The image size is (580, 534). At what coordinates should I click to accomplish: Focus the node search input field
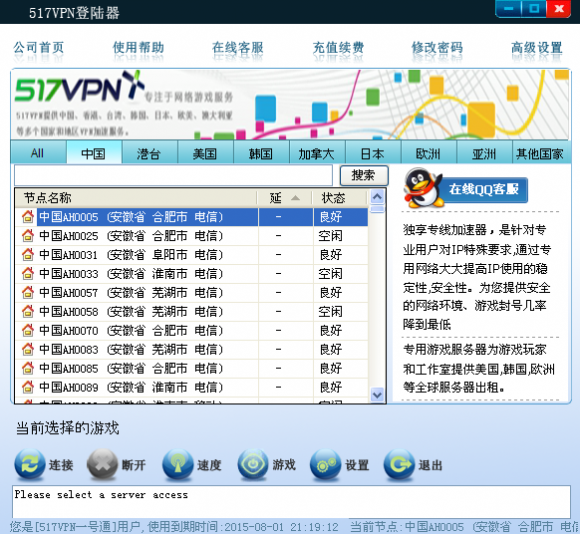click(x=173, y=175)
